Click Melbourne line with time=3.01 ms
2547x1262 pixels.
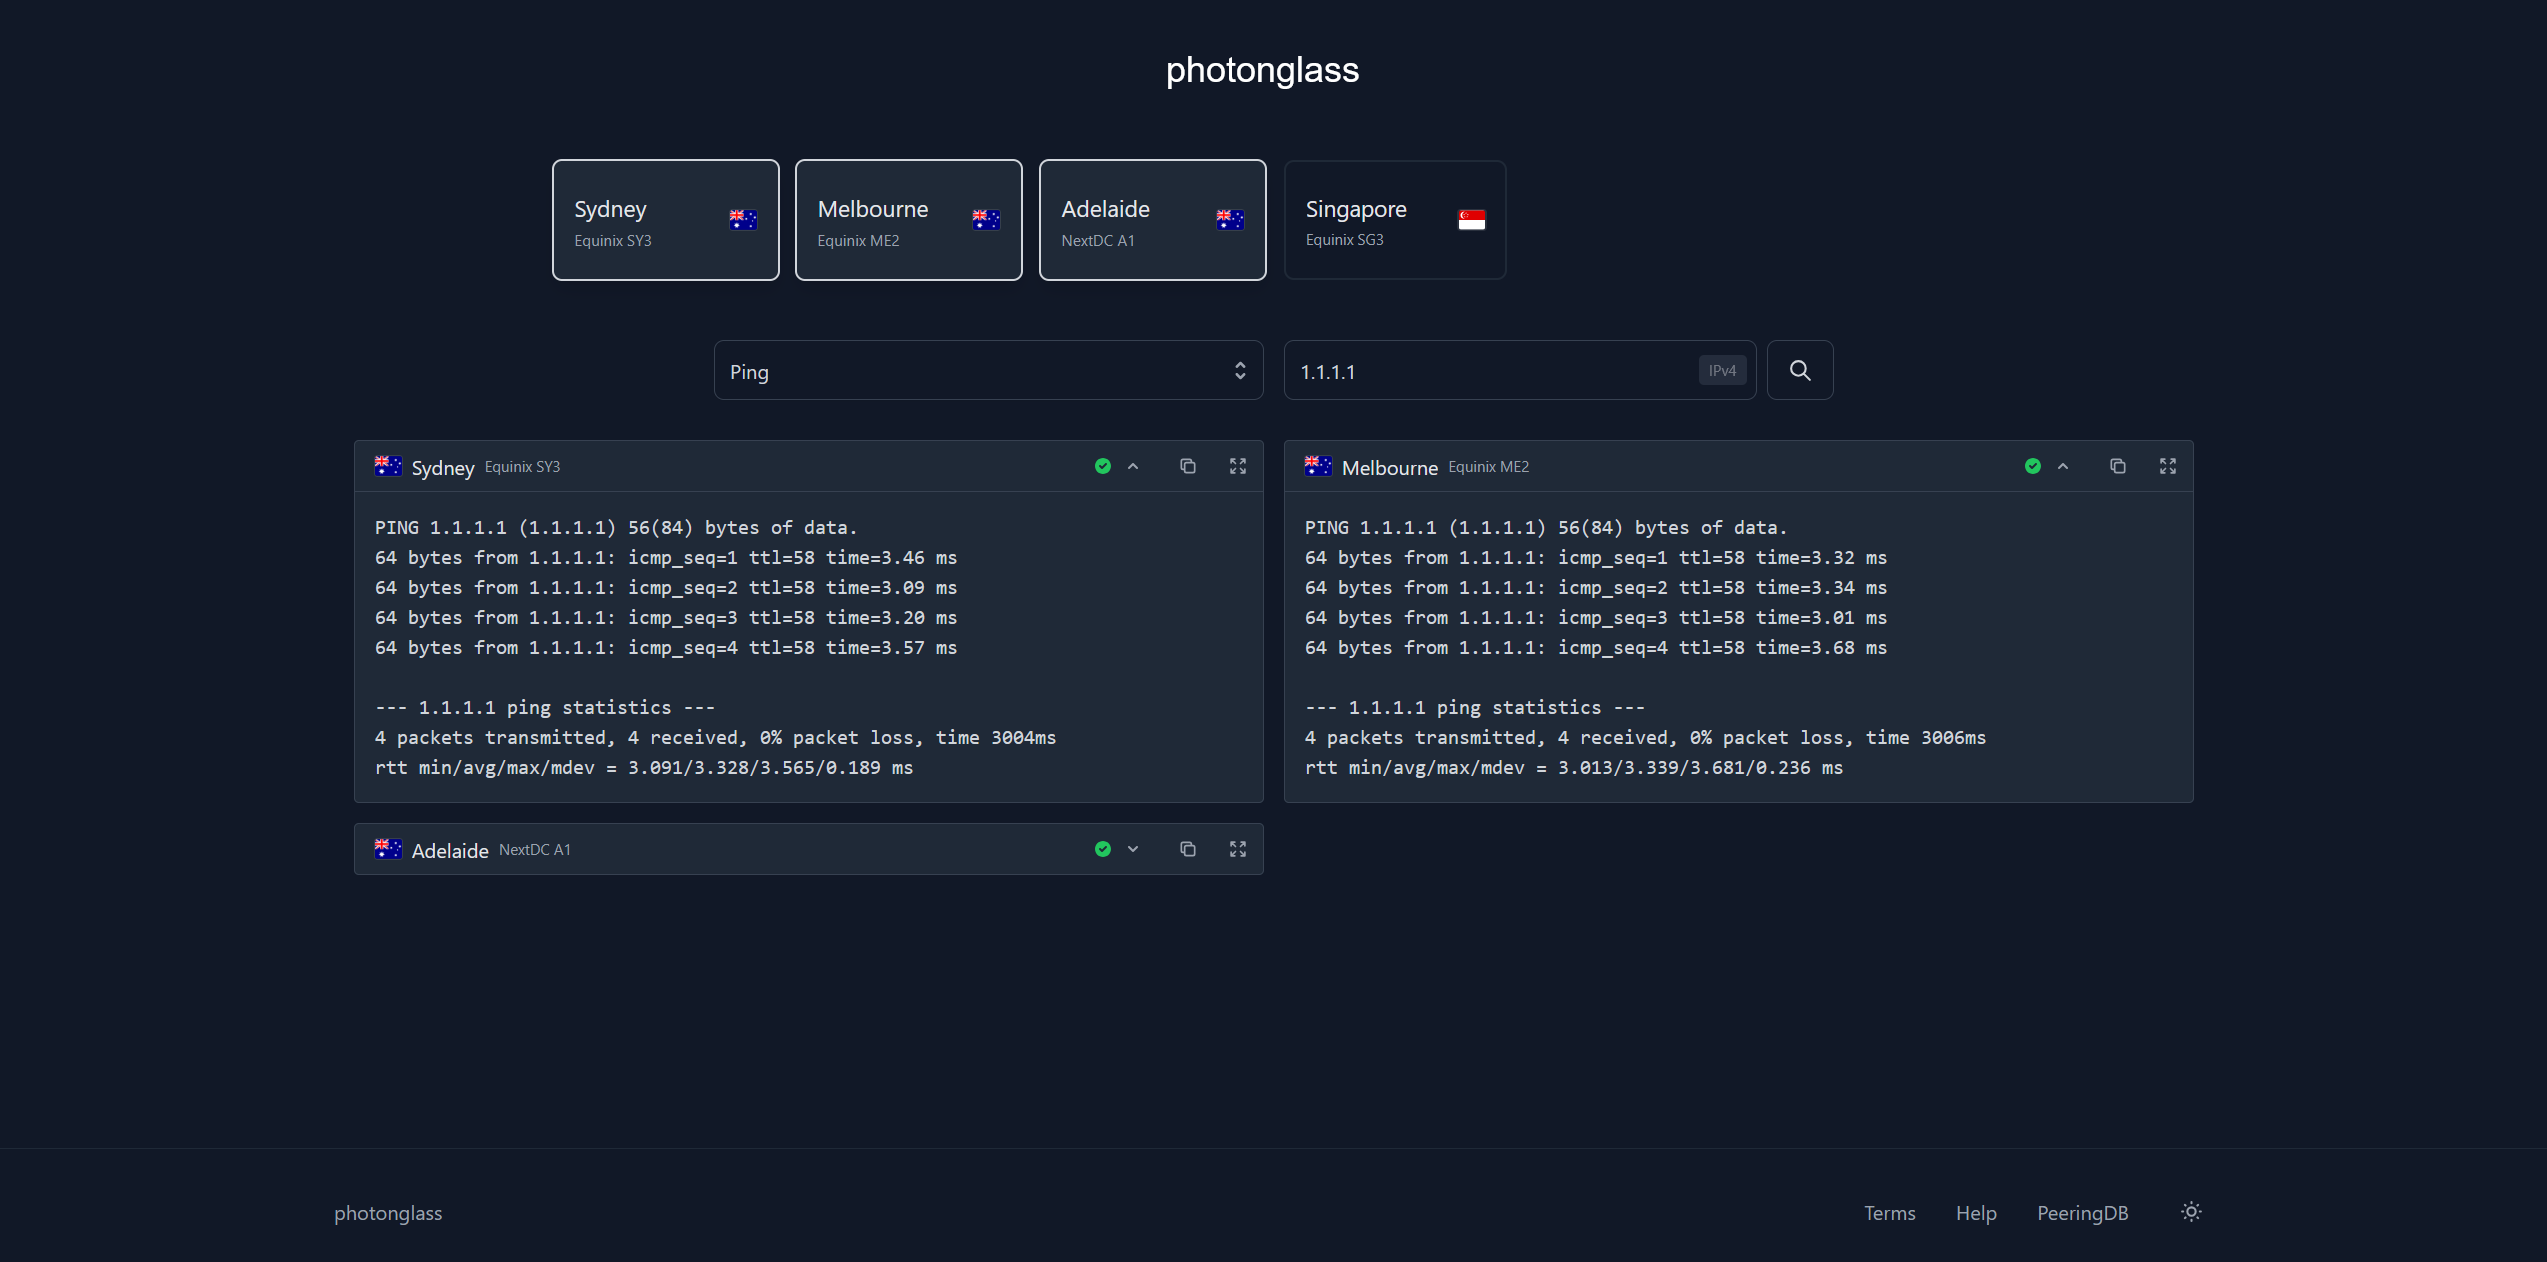click(x=1596, y=618)
